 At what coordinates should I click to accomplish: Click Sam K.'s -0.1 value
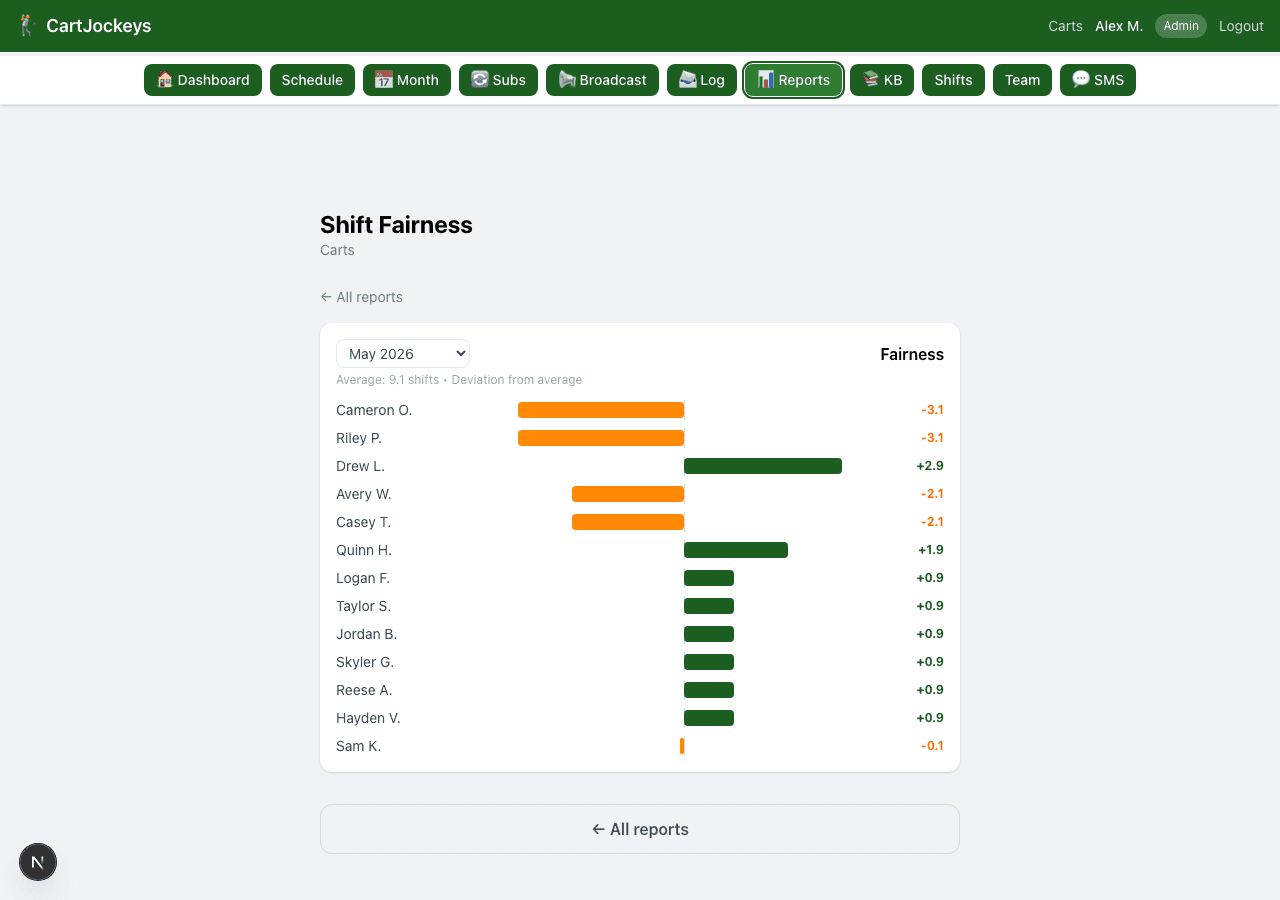(x=932, y=746)
